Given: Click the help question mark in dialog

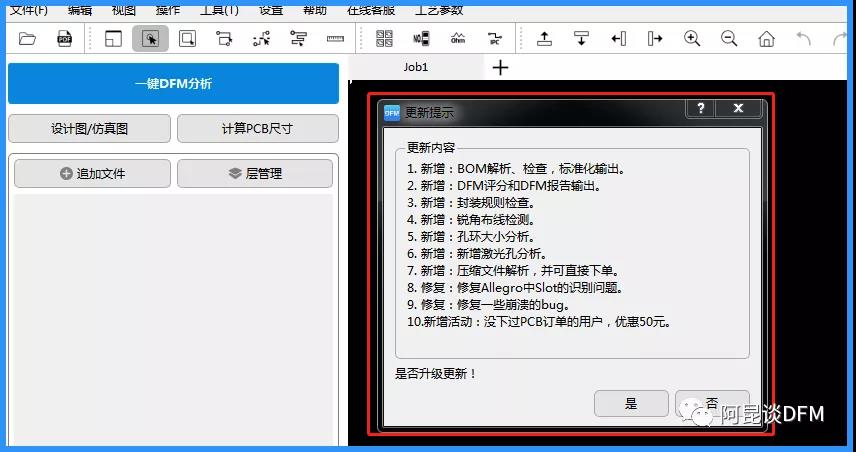Looking at the screenshot, I should coord(700,109).
